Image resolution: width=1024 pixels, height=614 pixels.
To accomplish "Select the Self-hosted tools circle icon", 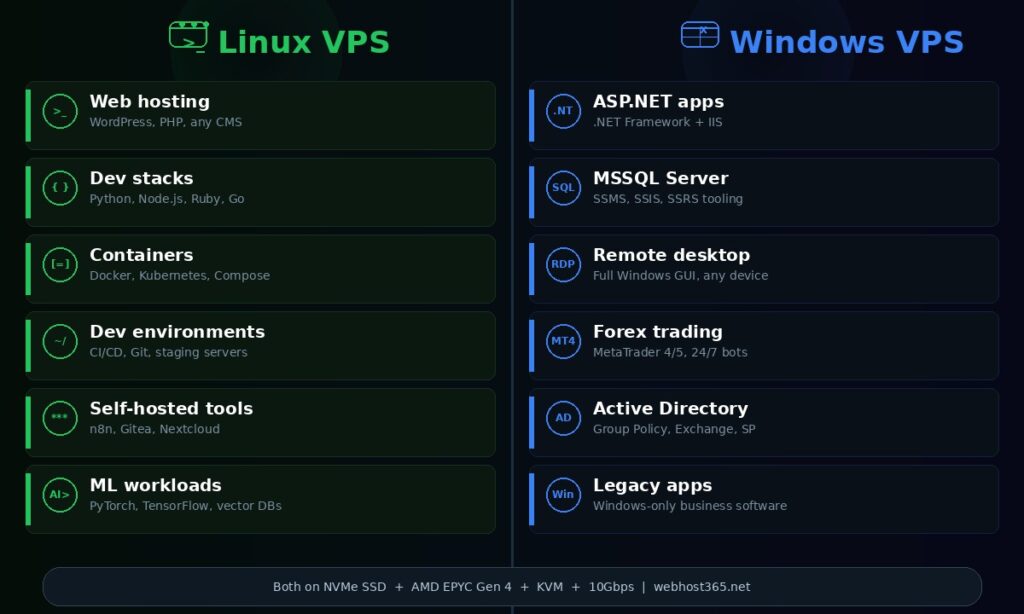I will tap(60, 418).
